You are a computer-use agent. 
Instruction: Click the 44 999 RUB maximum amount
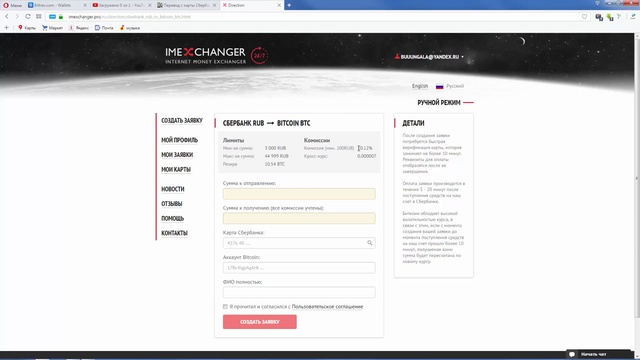tap(276, 156)
